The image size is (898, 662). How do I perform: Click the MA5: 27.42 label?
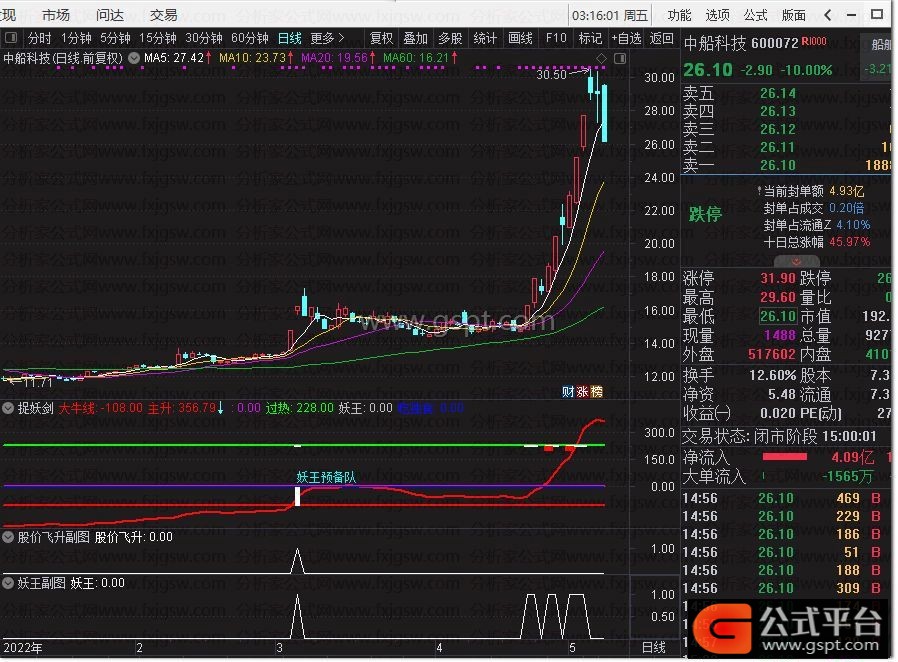pos(178,58)
